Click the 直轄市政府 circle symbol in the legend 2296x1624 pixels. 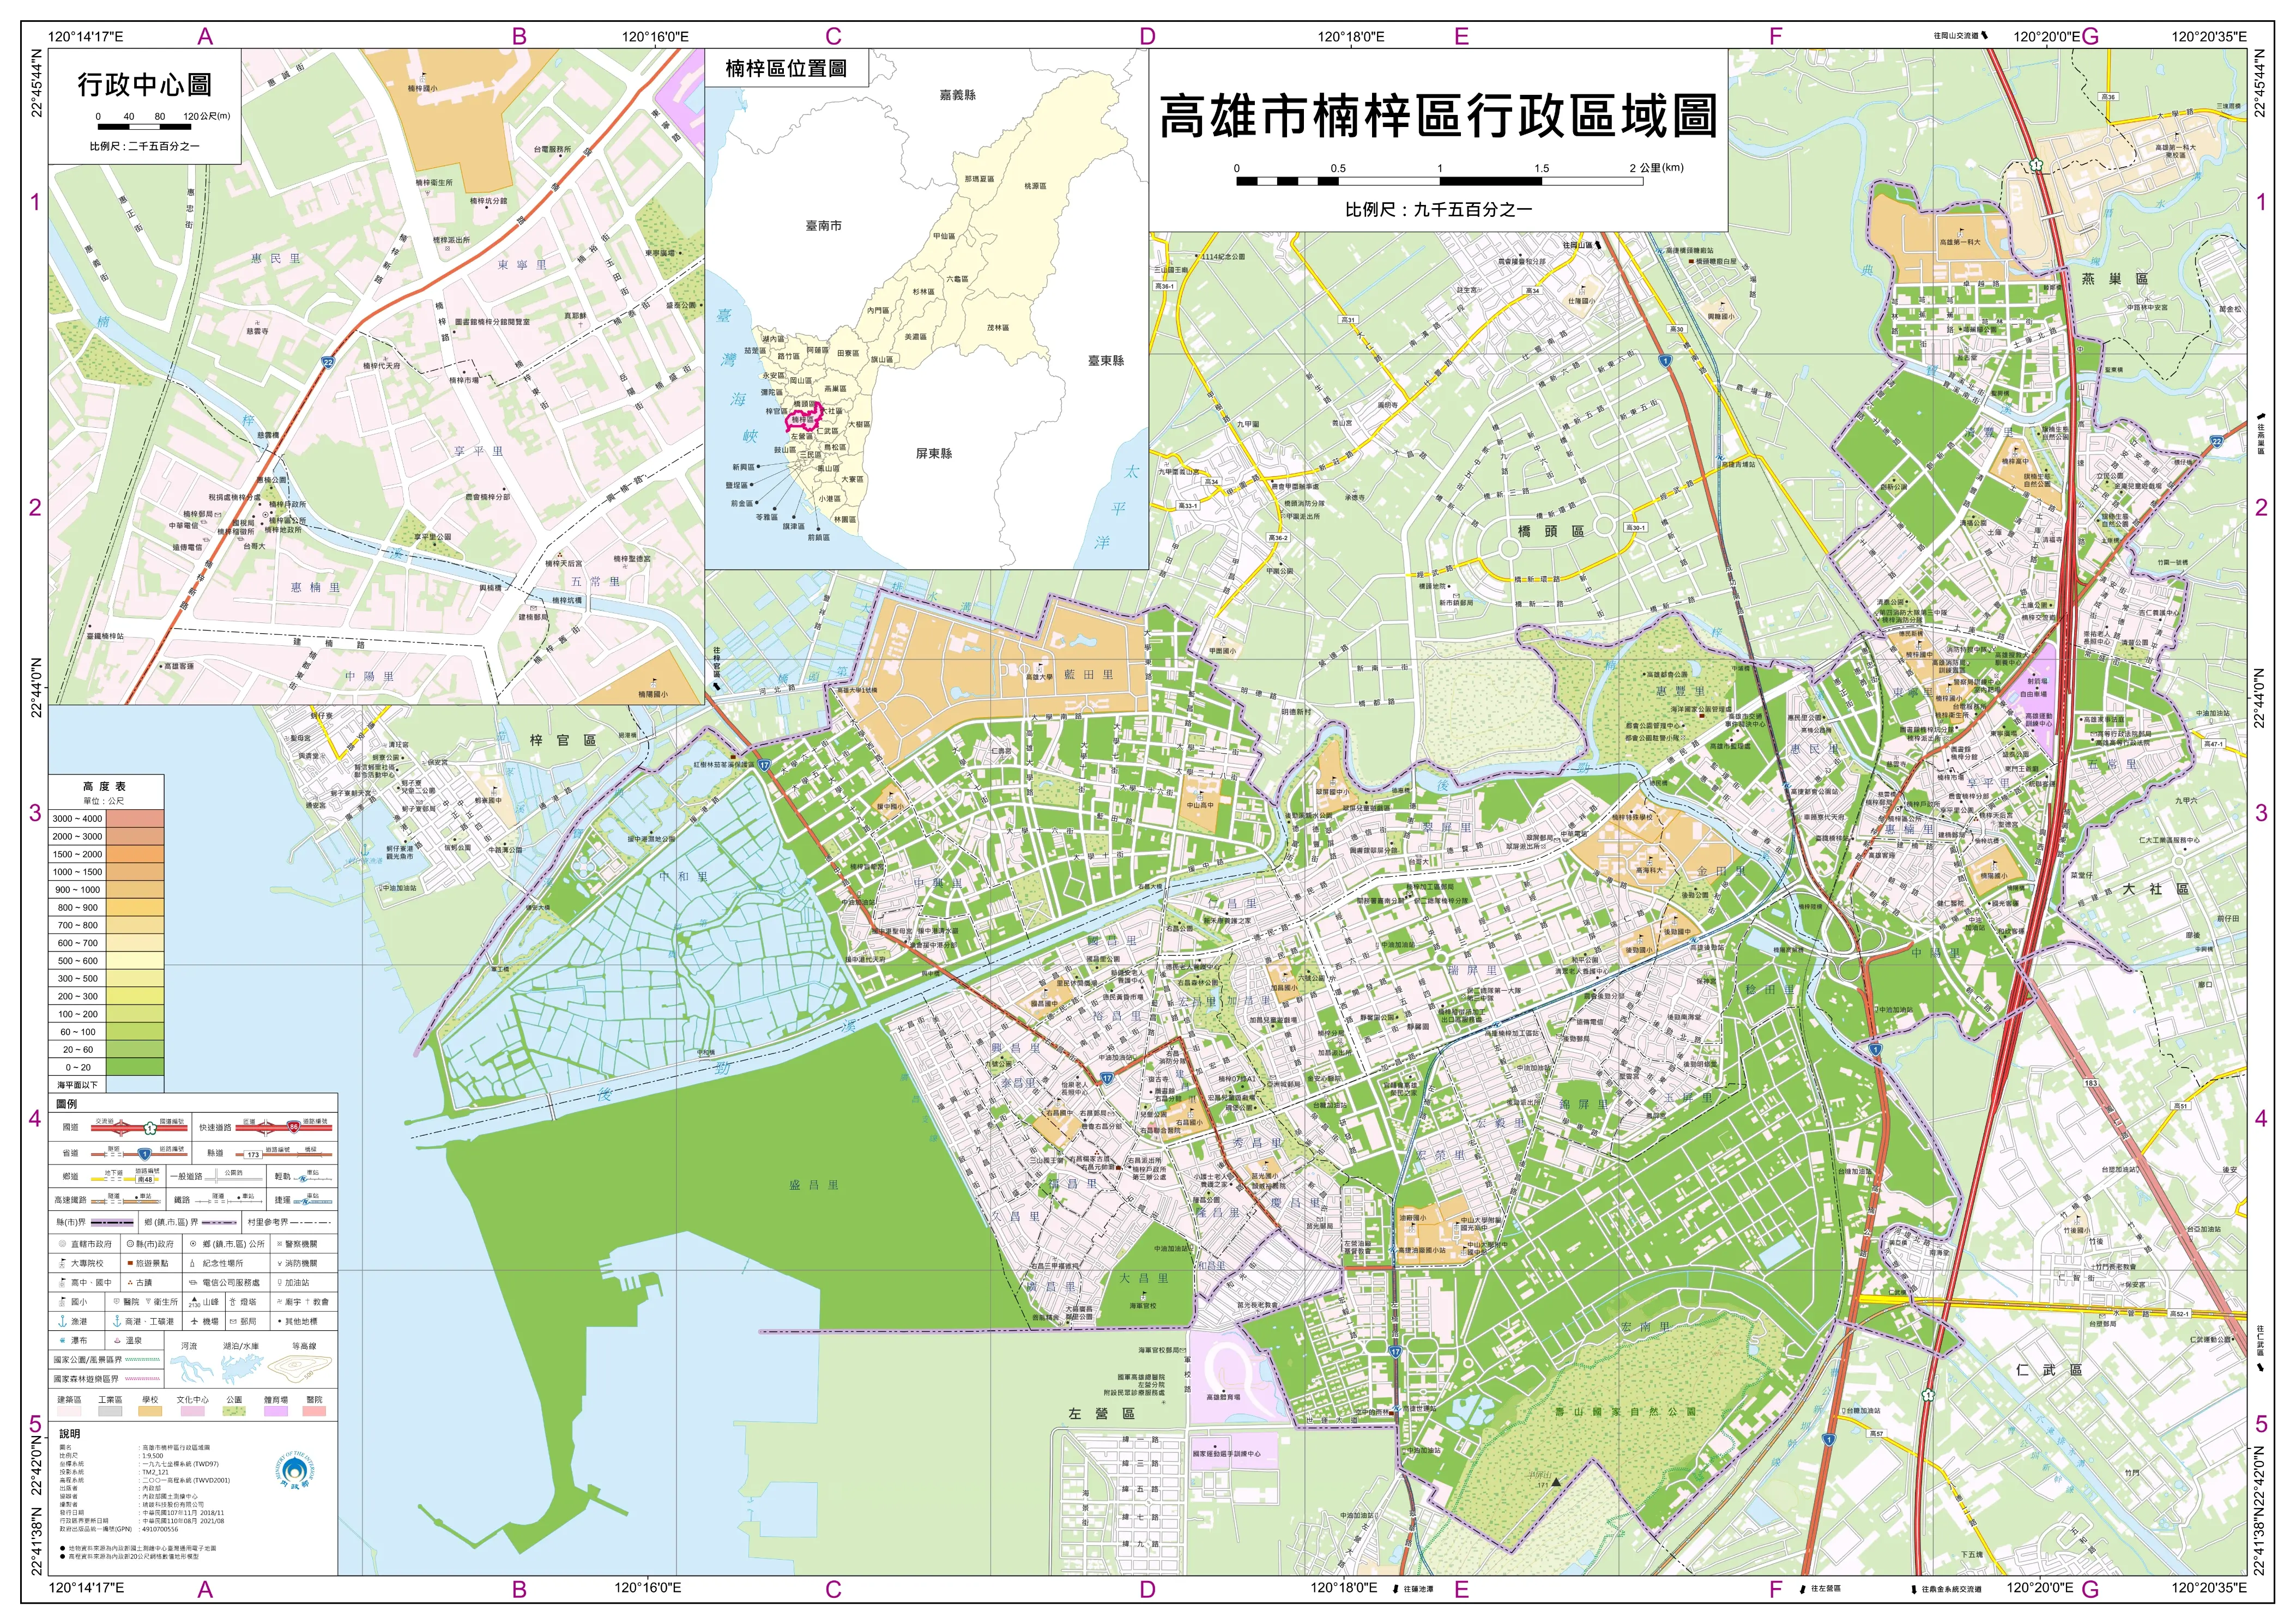click(62, 1244)
